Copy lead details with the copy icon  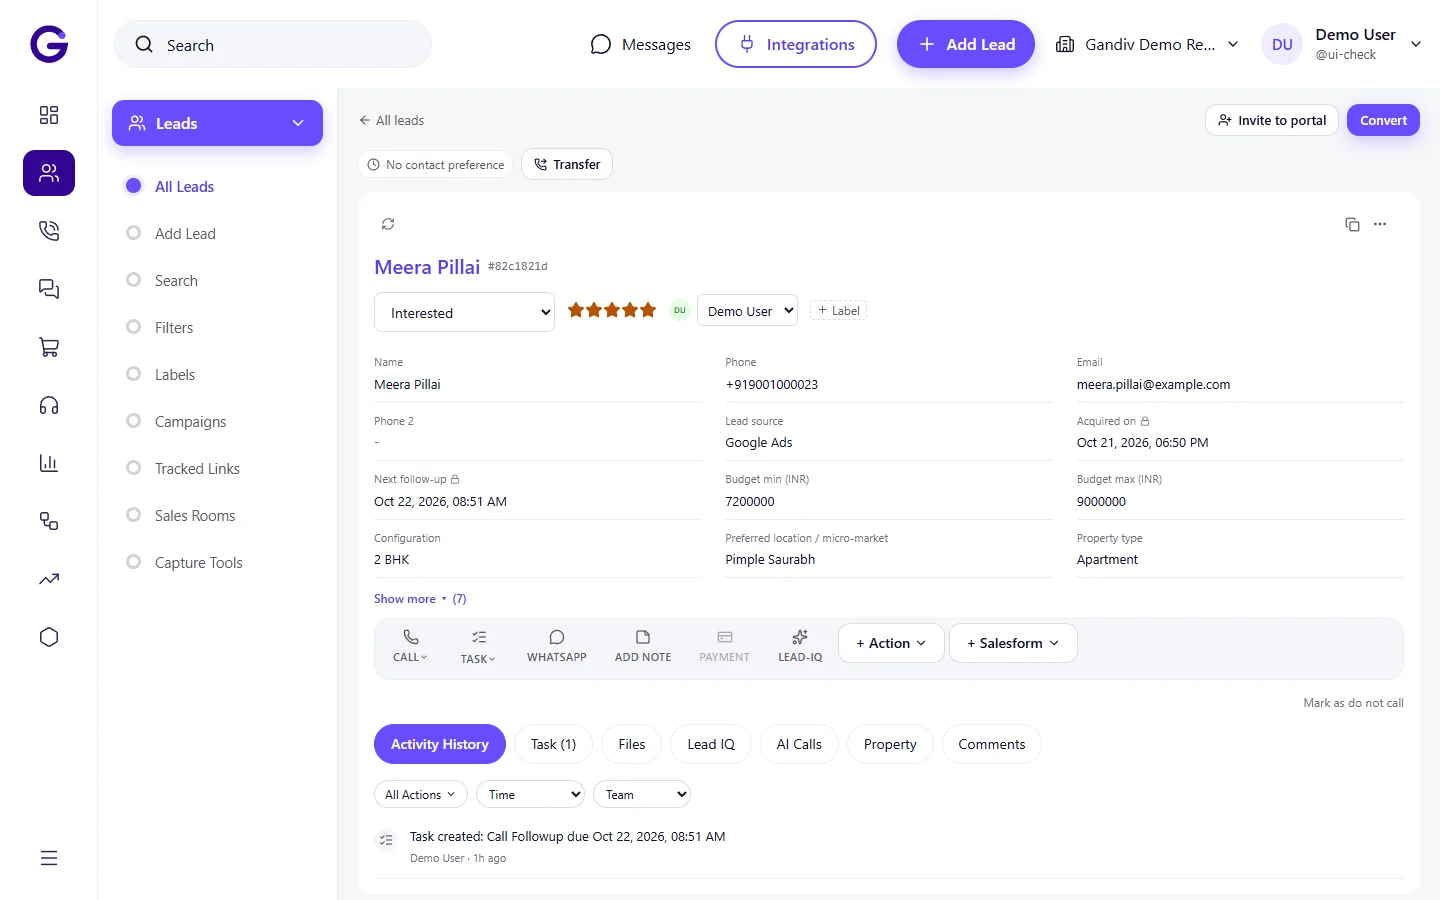[x=1352, y=224]
